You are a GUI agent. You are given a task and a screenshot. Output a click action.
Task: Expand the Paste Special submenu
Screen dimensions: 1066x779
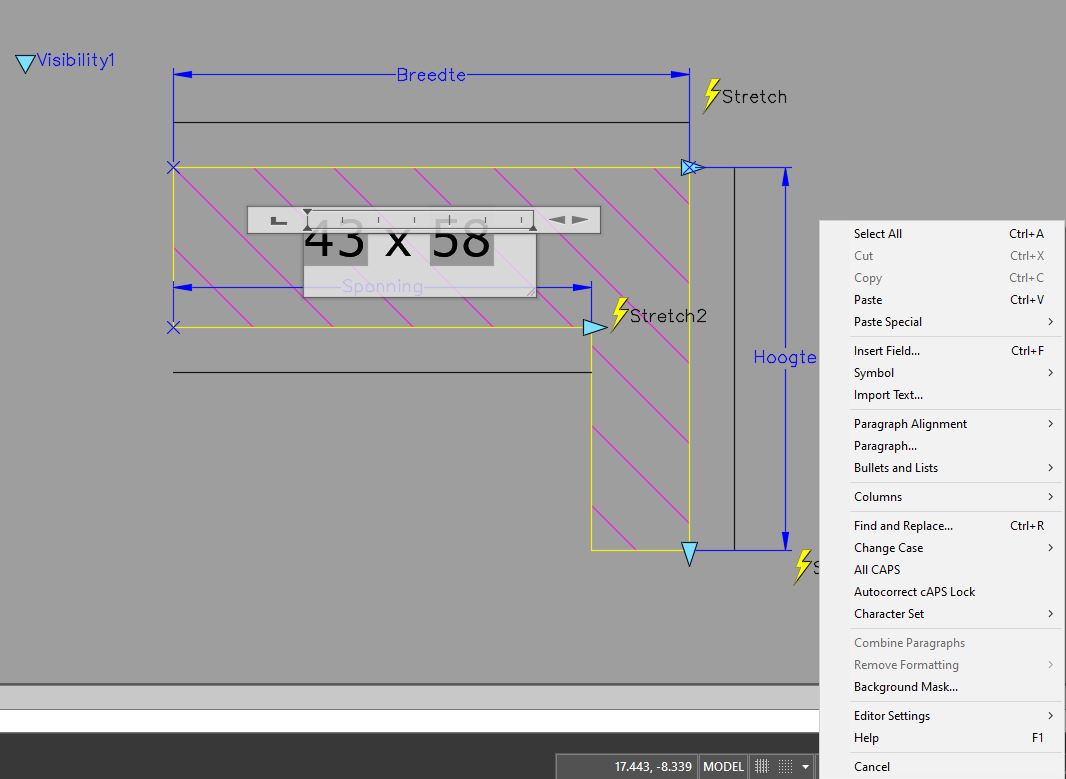click(x=887, y=321)
